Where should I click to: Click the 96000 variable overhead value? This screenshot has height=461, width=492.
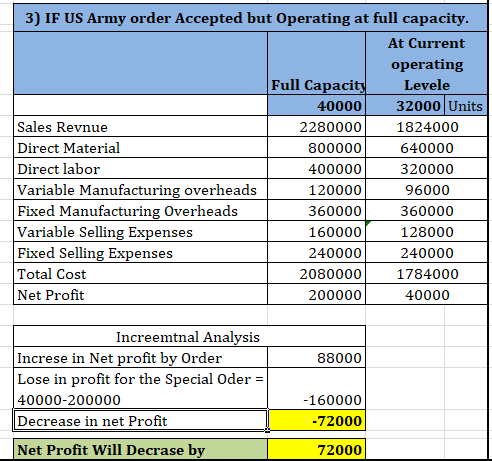(426, 190)
